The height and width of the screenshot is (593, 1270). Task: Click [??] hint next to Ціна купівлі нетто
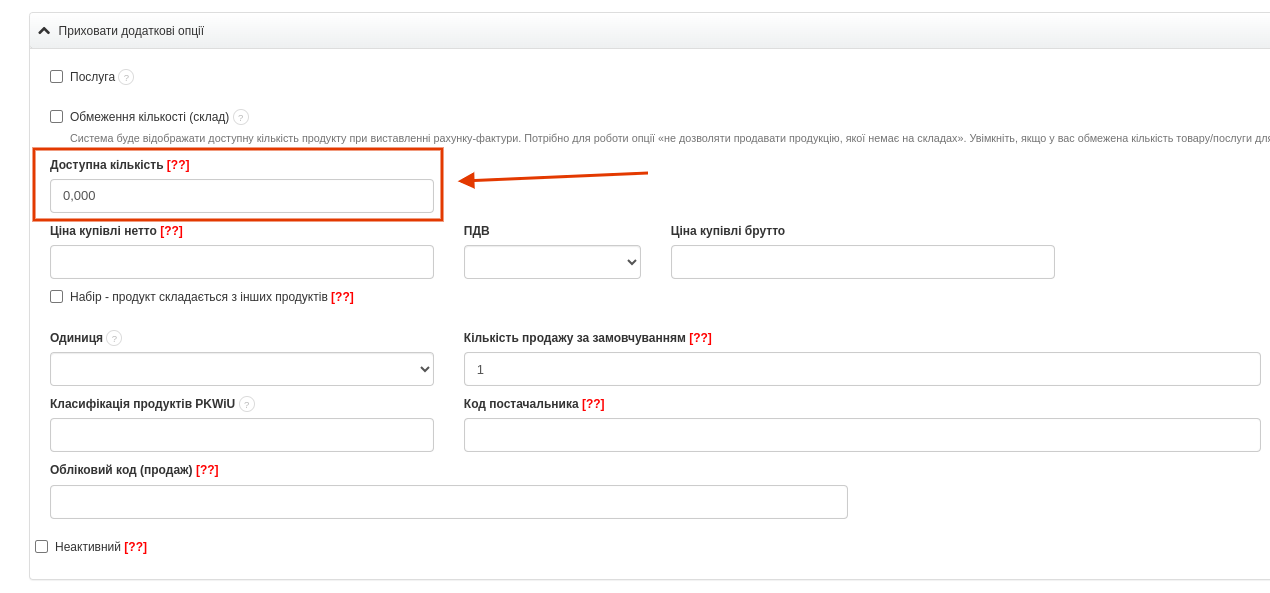(171, 231)
